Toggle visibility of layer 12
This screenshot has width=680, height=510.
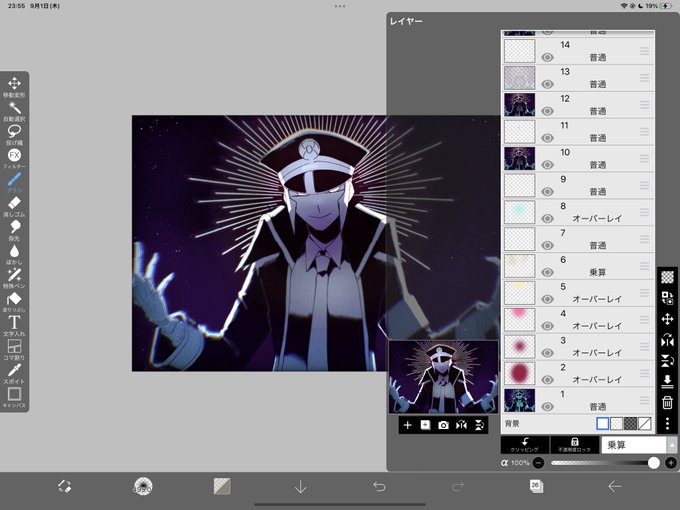(x=547, y=111)
